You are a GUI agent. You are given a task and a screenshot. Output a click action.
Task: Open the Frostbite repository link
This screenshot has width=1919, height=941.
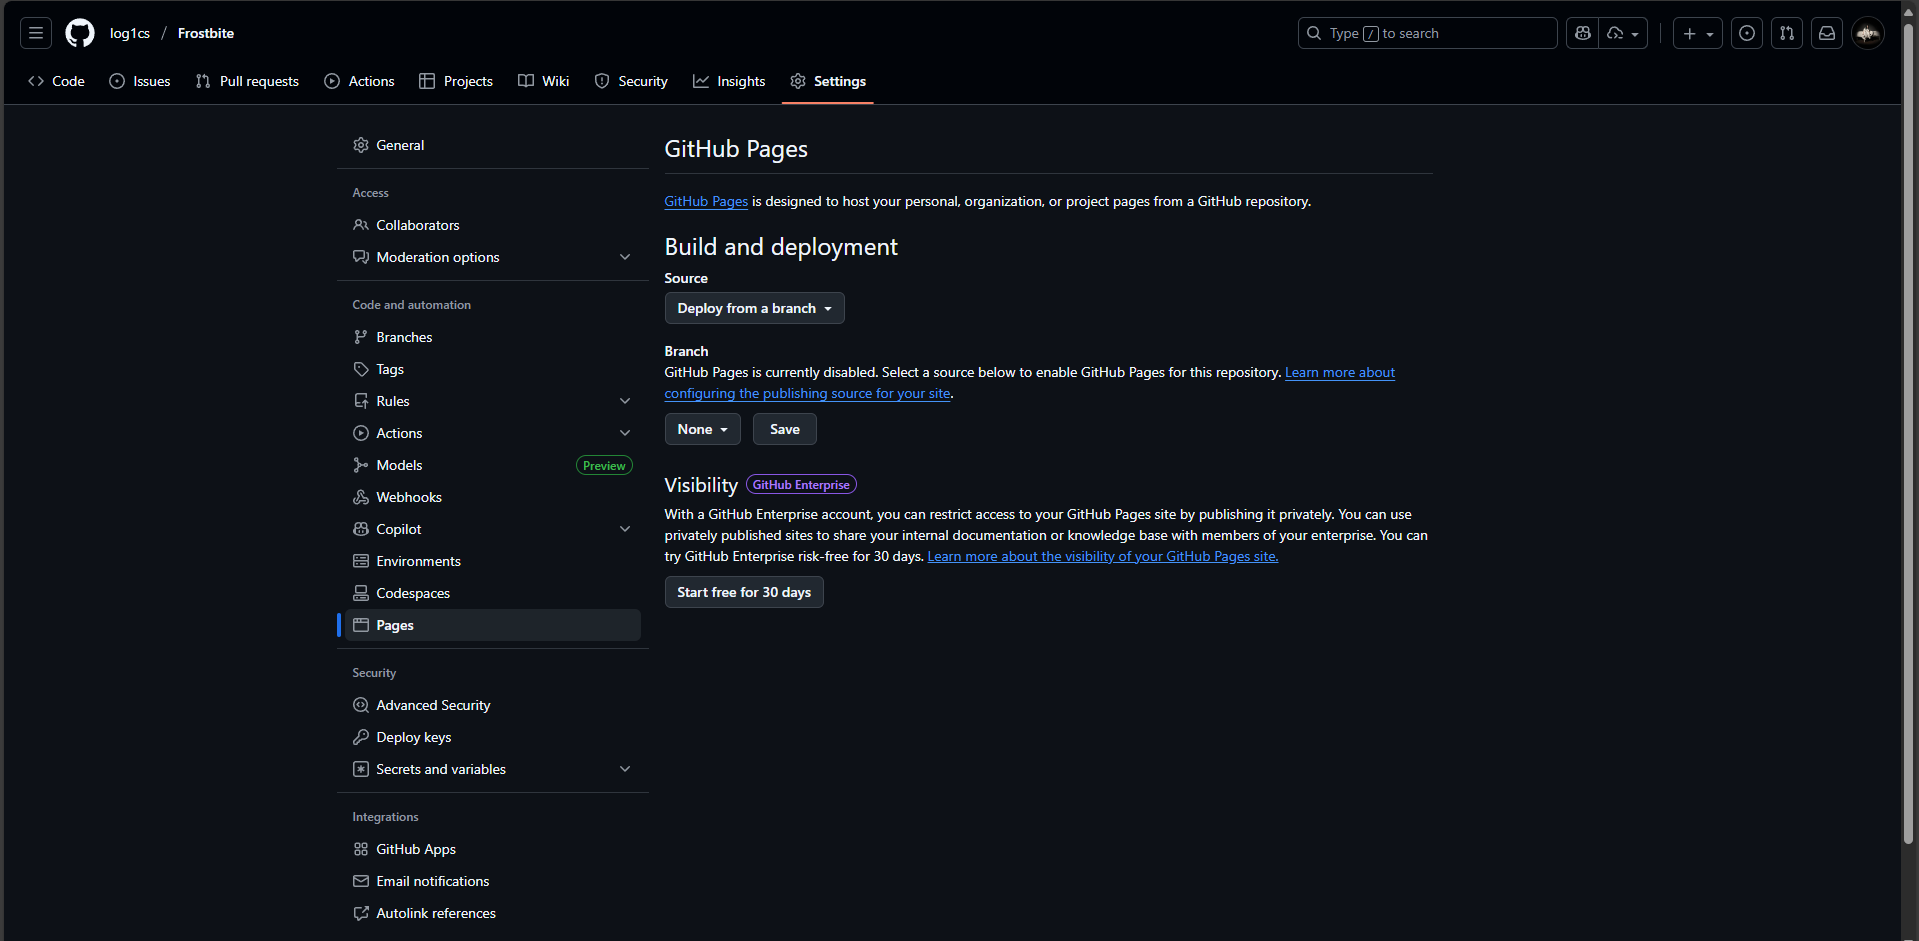206,33
